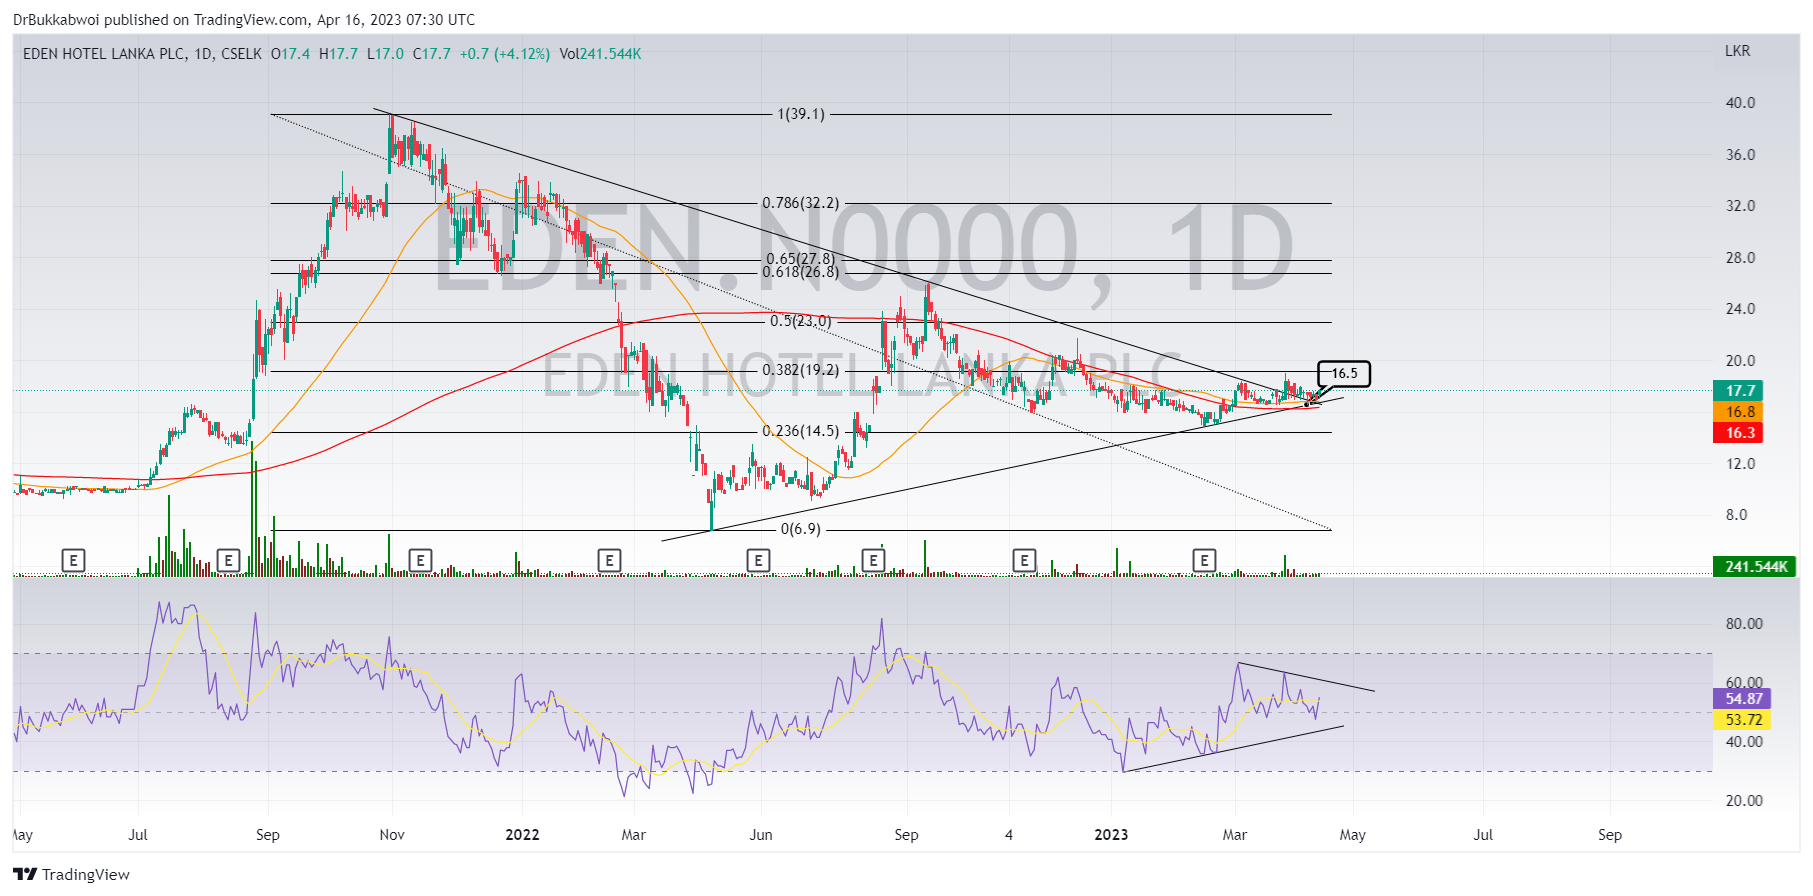Open the earnings E marker after the 4 date label

(x=1024, y=560)
